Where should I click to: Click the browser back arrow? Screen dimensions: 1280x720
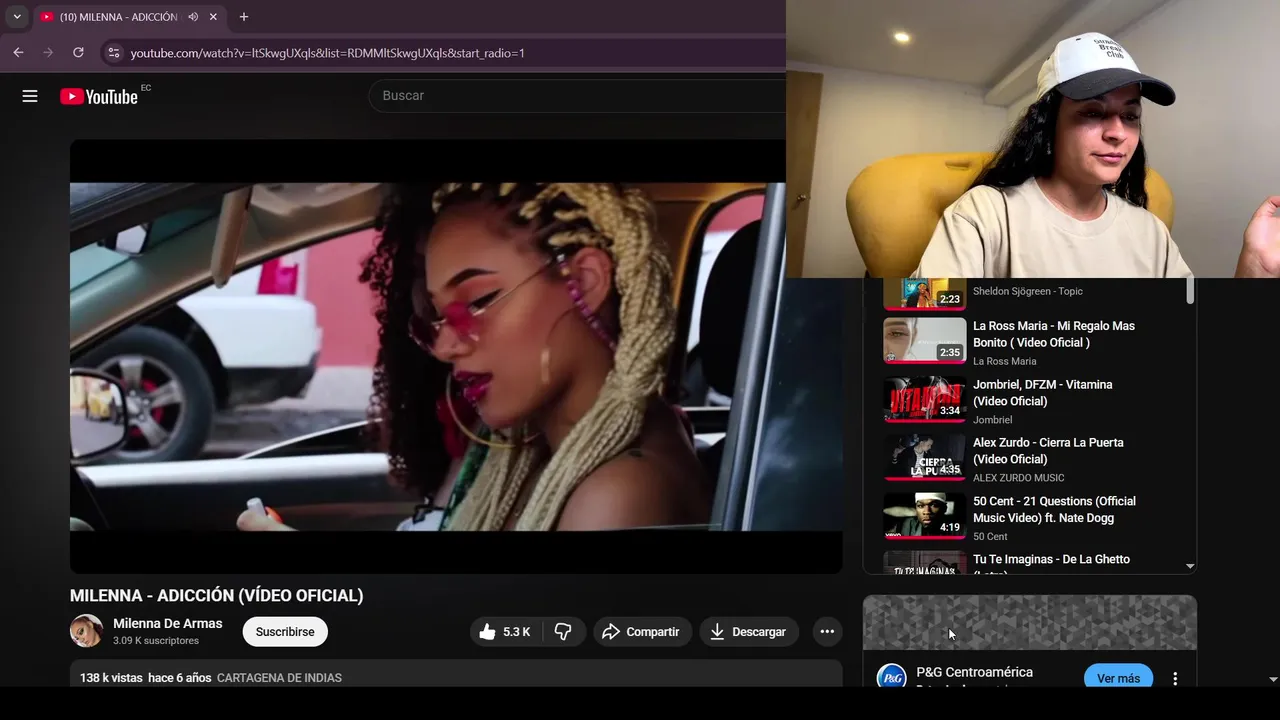coord(18,52)
